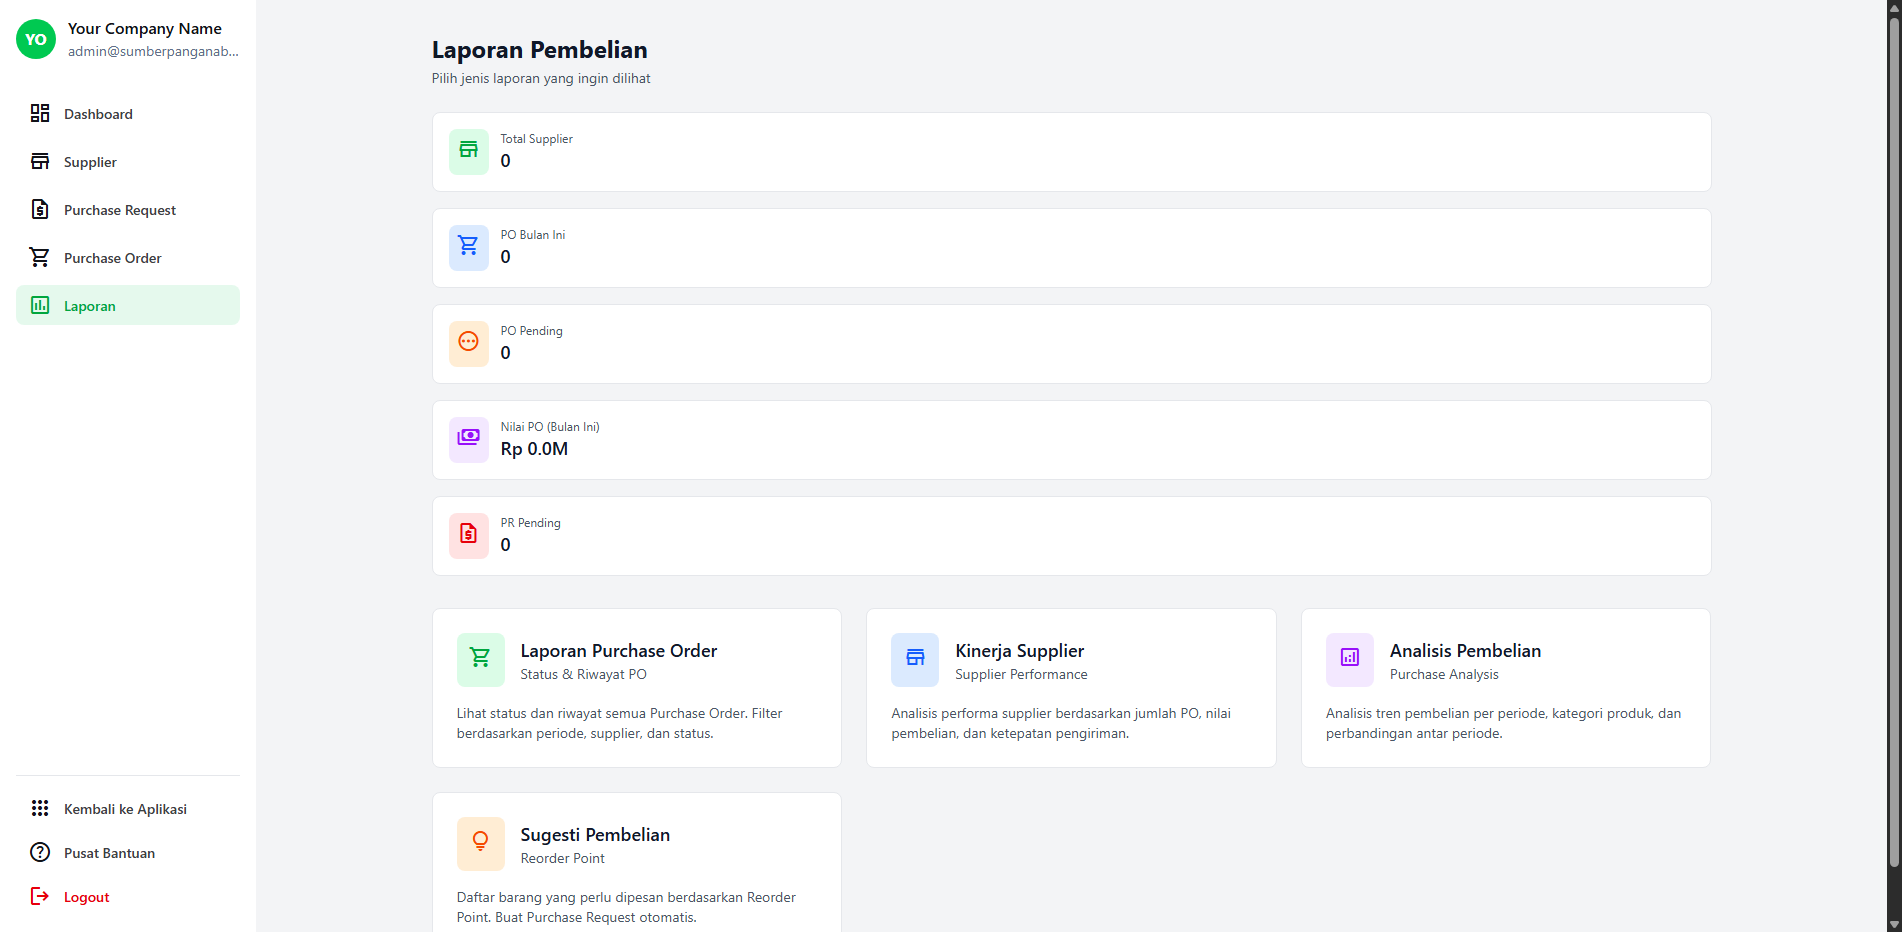Viewport: 1902px width, 932px height.
Task: Click the blue PO Bulan Ini cart icon
Action: click(x=468, y=247)
